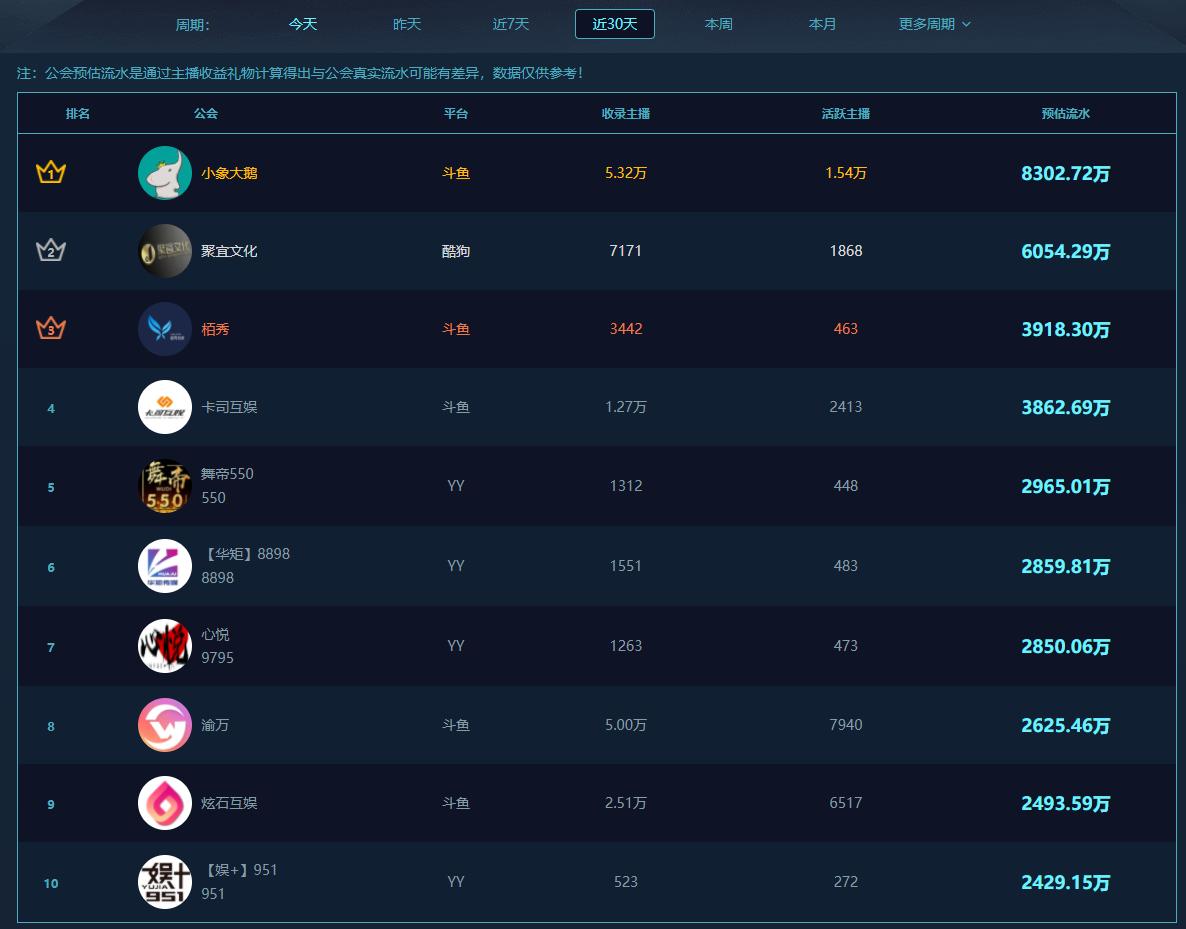Open 栢秀 butterfly logo avatar

coord(165,328)
